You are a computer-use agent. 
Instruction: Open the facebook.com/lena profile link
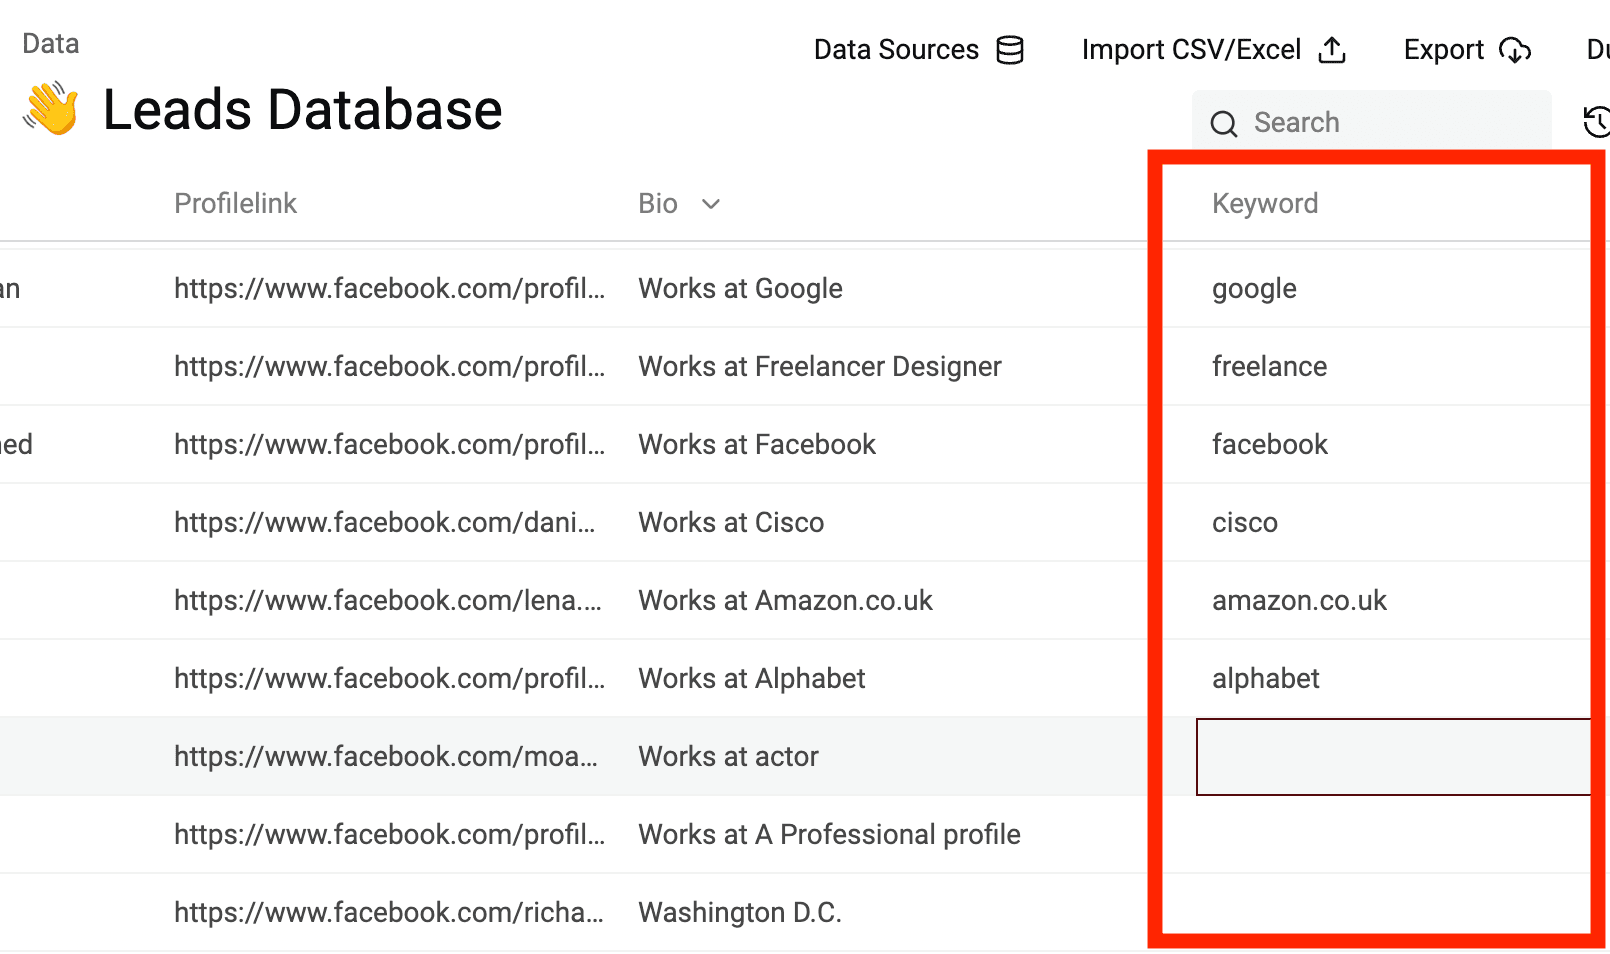click(388, 601)
